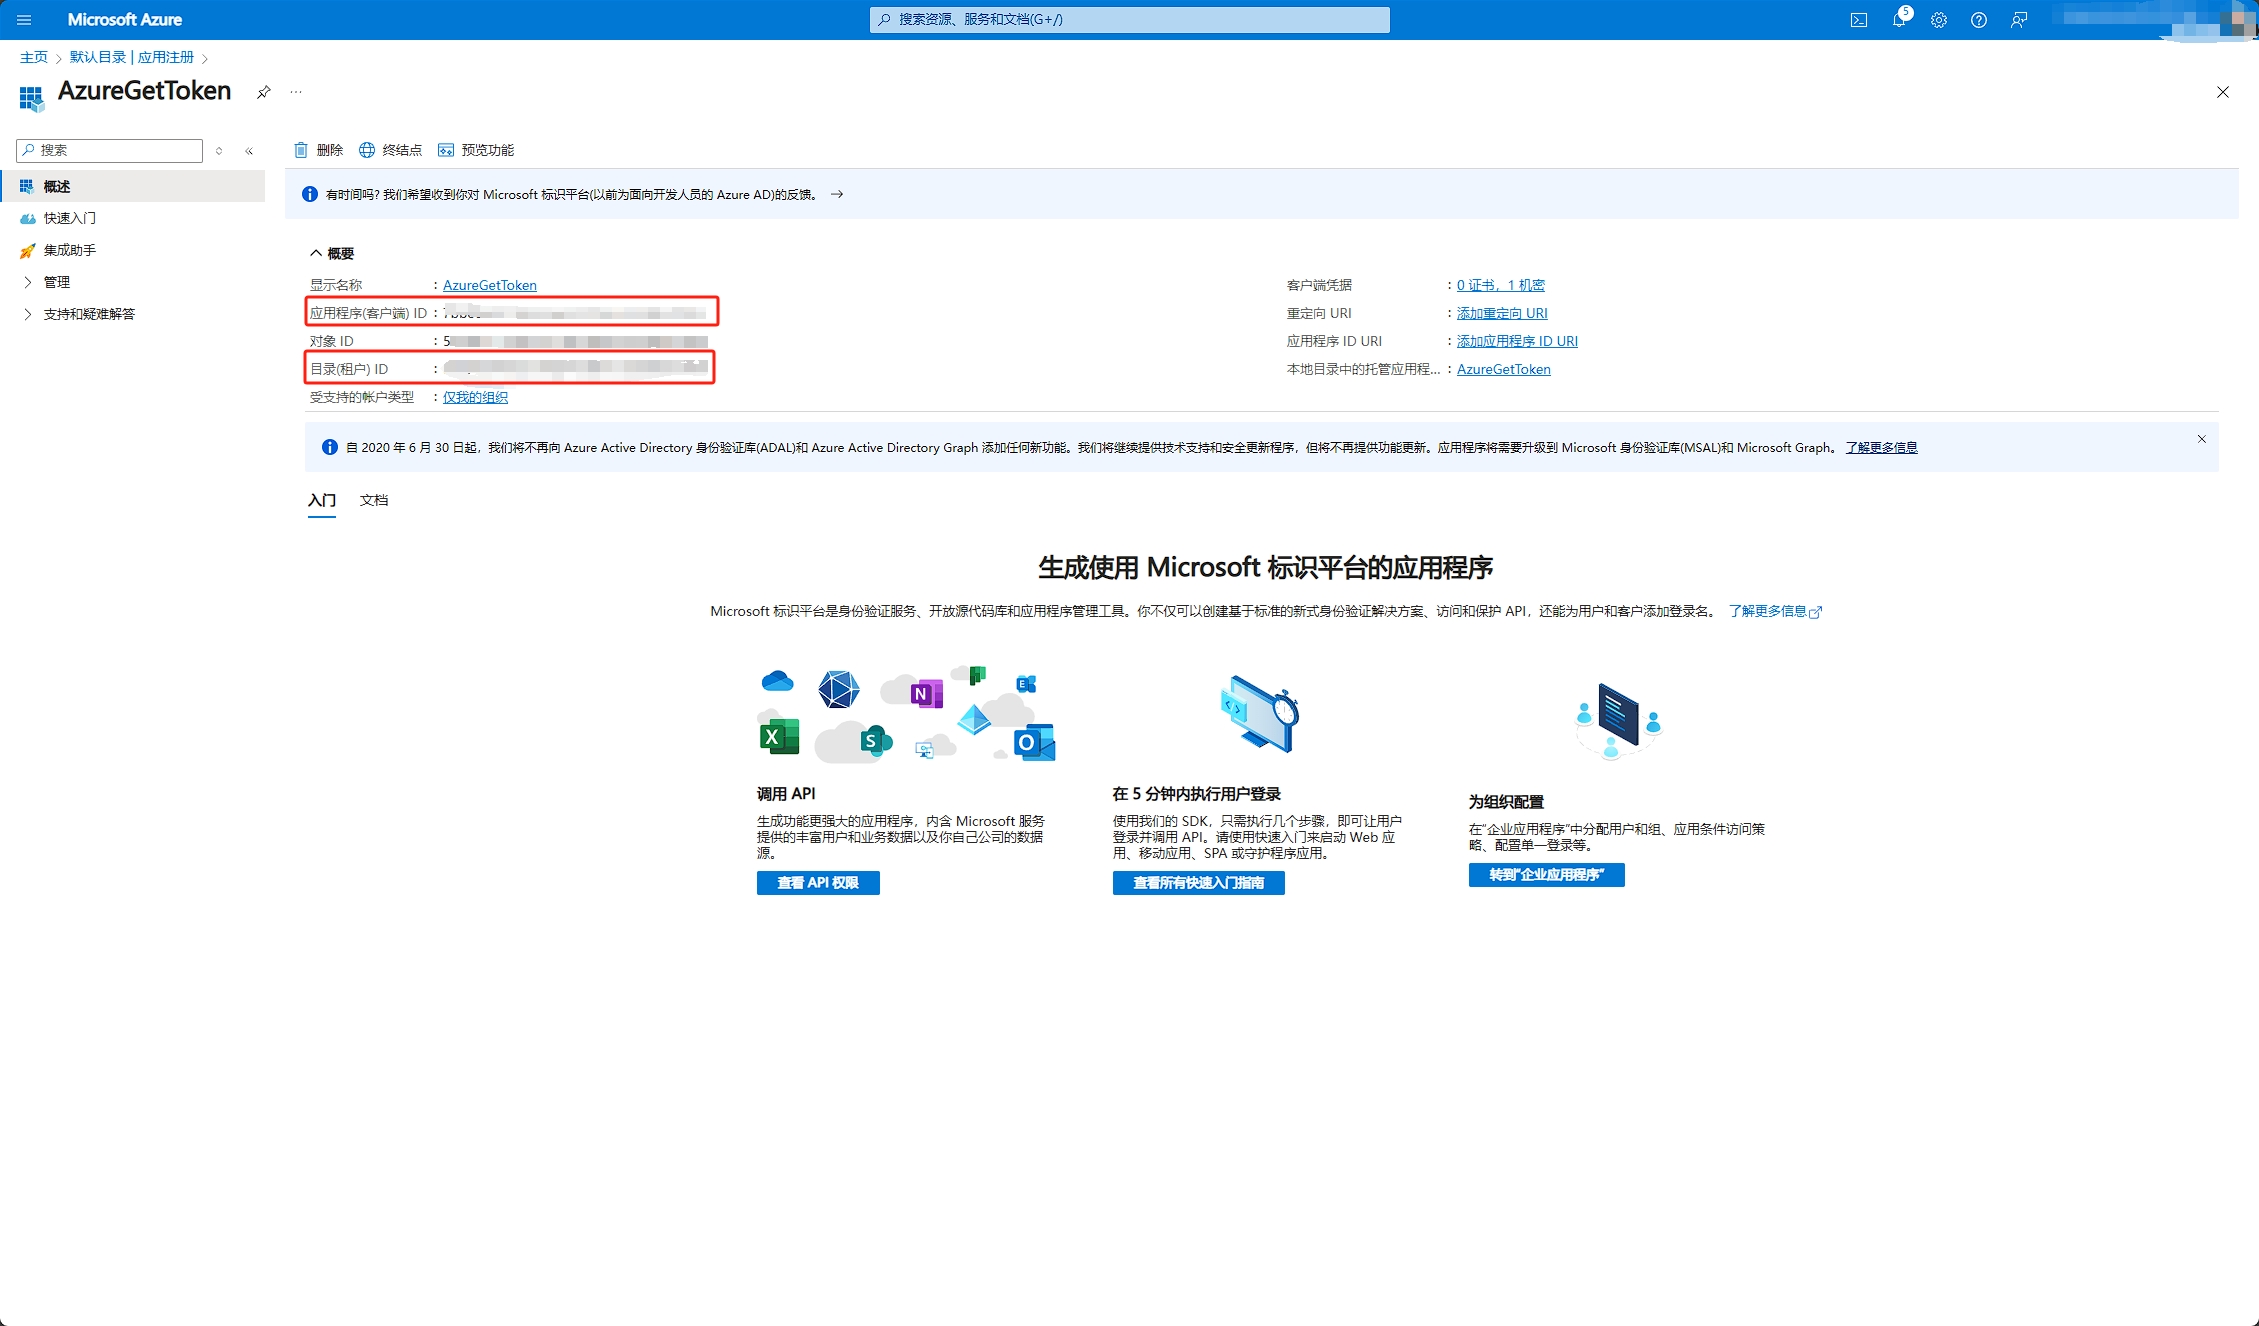
Task: Click the 查看 API 权限 button
Action: point(817,883)
